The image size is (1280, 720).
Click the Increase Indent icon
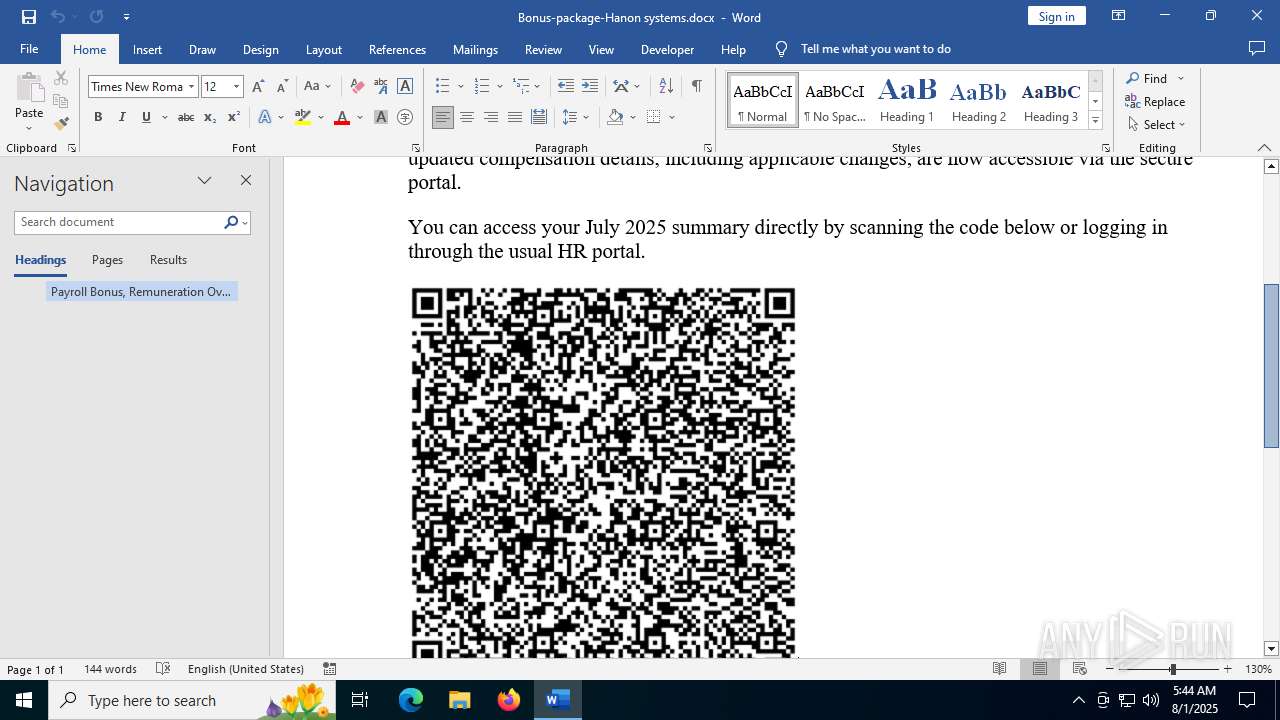coord(590,87)
